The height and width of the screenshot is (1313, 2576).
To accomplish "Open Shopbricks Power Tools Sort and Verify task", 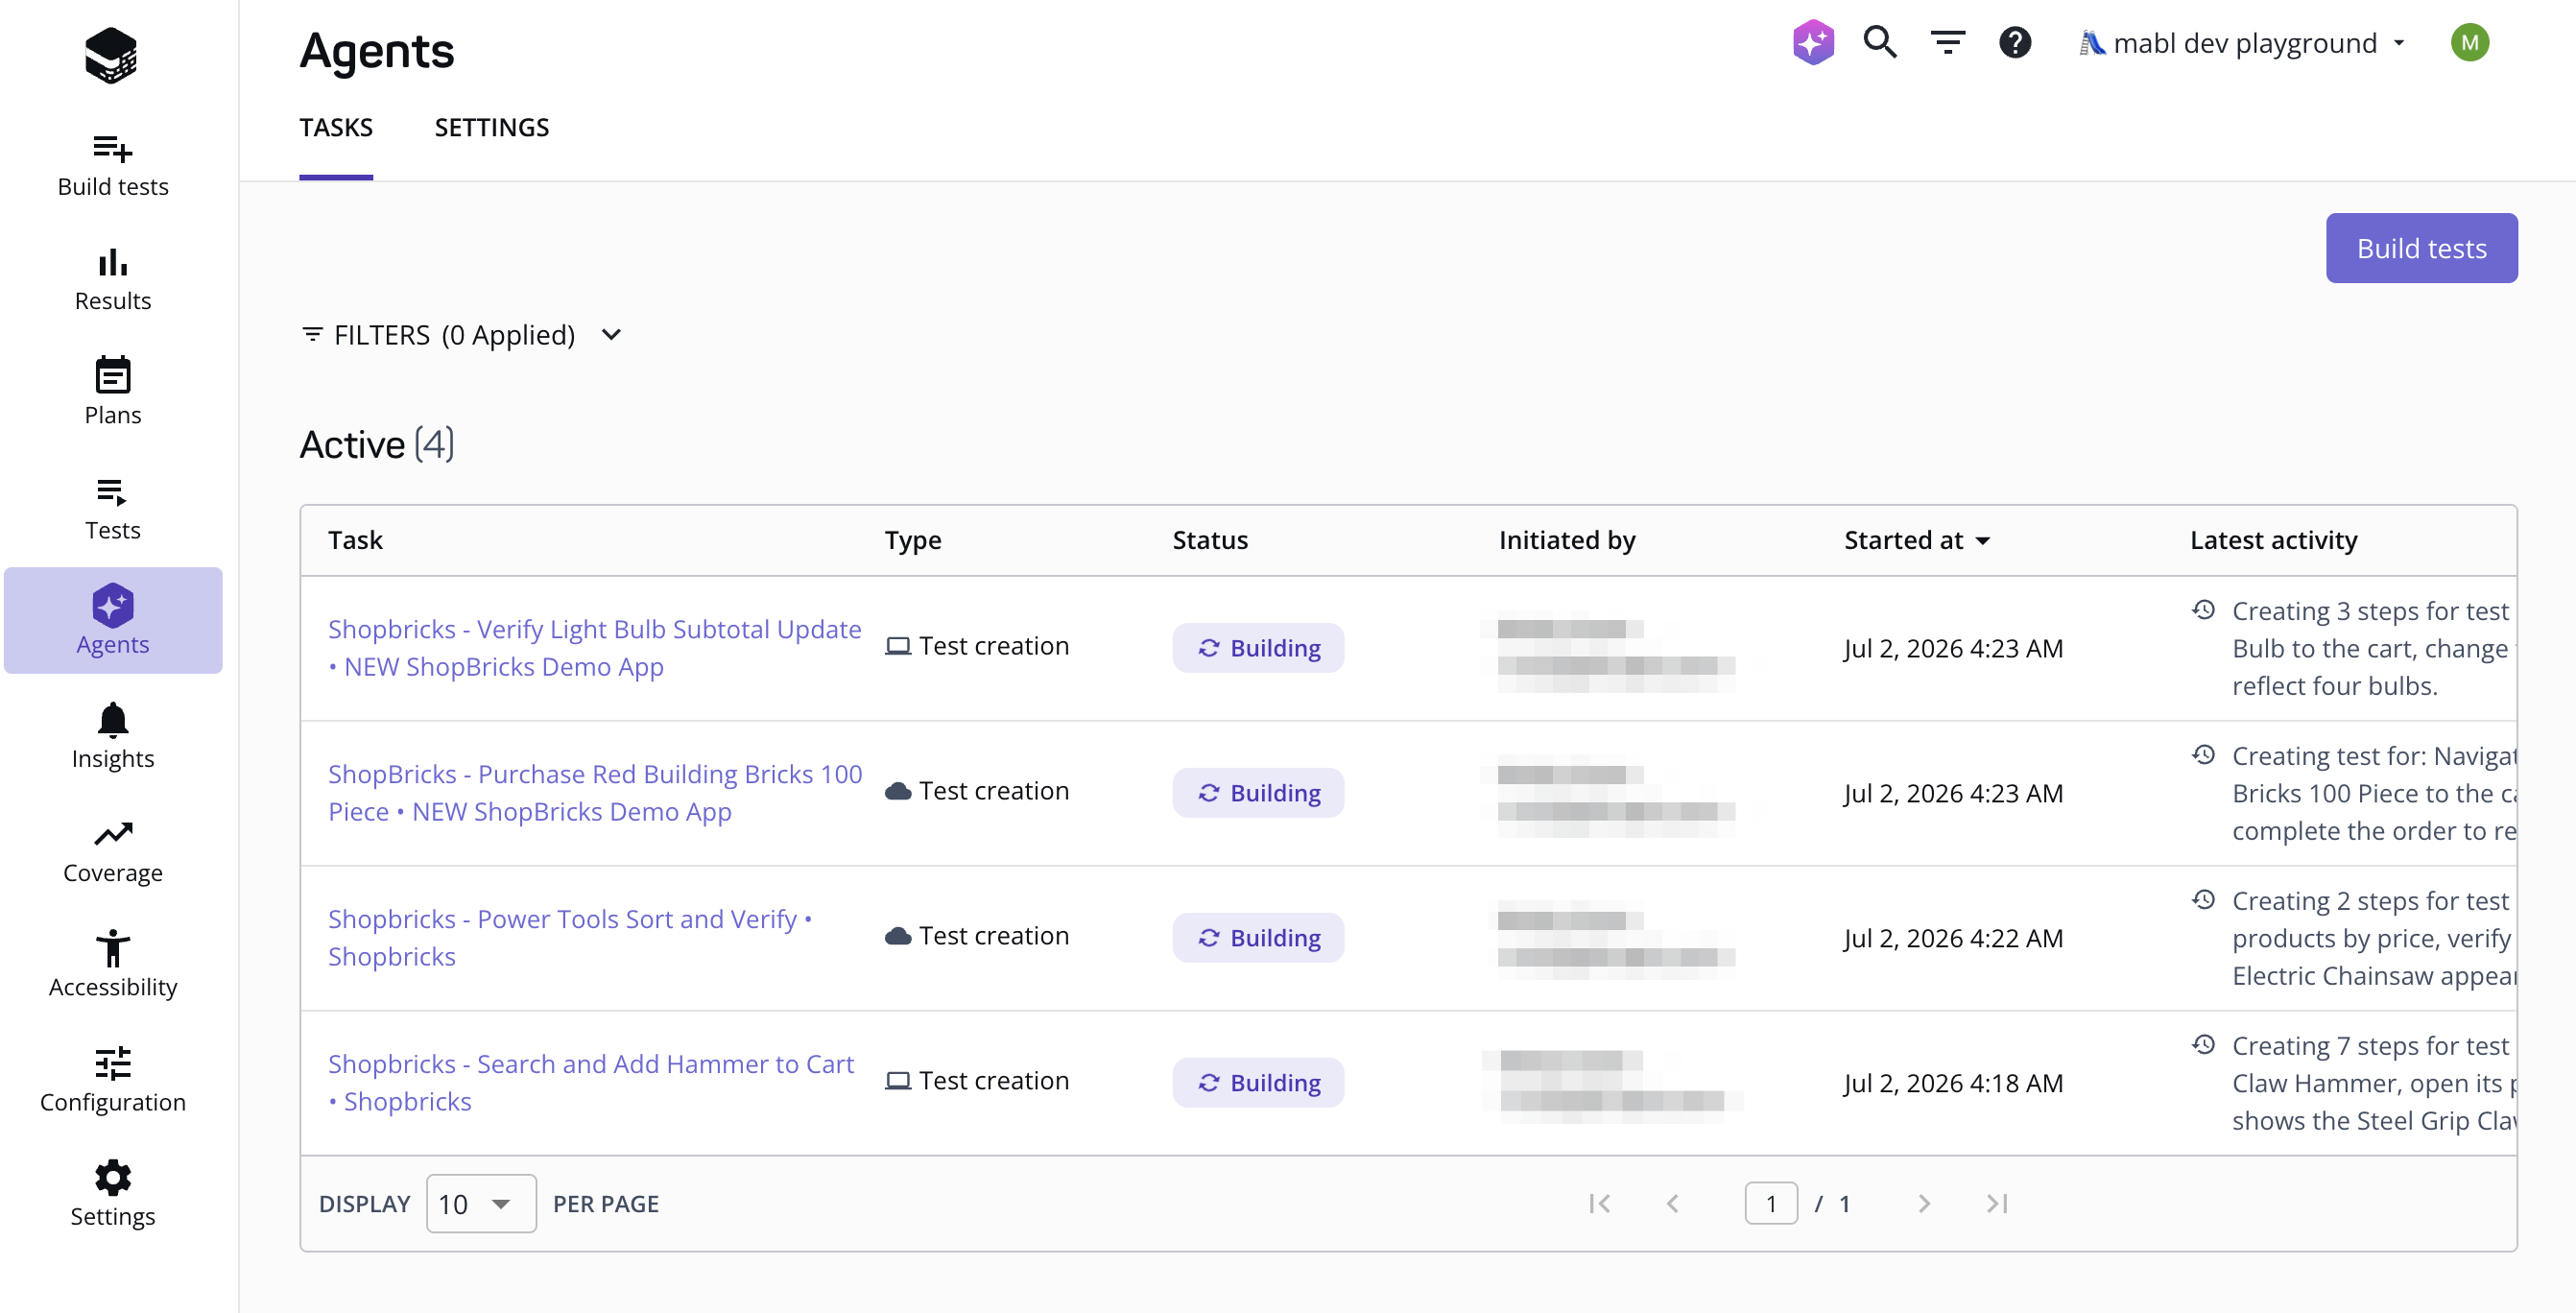I will 570,938.
